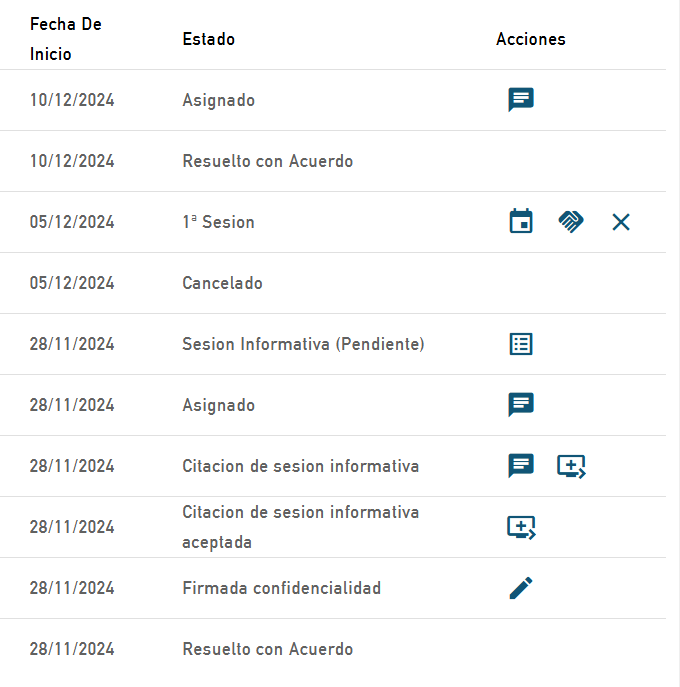Click the Sesion Informativa (Pendiente) status text
The height and width of the screenshot is (687, 680).
point(303,344)
